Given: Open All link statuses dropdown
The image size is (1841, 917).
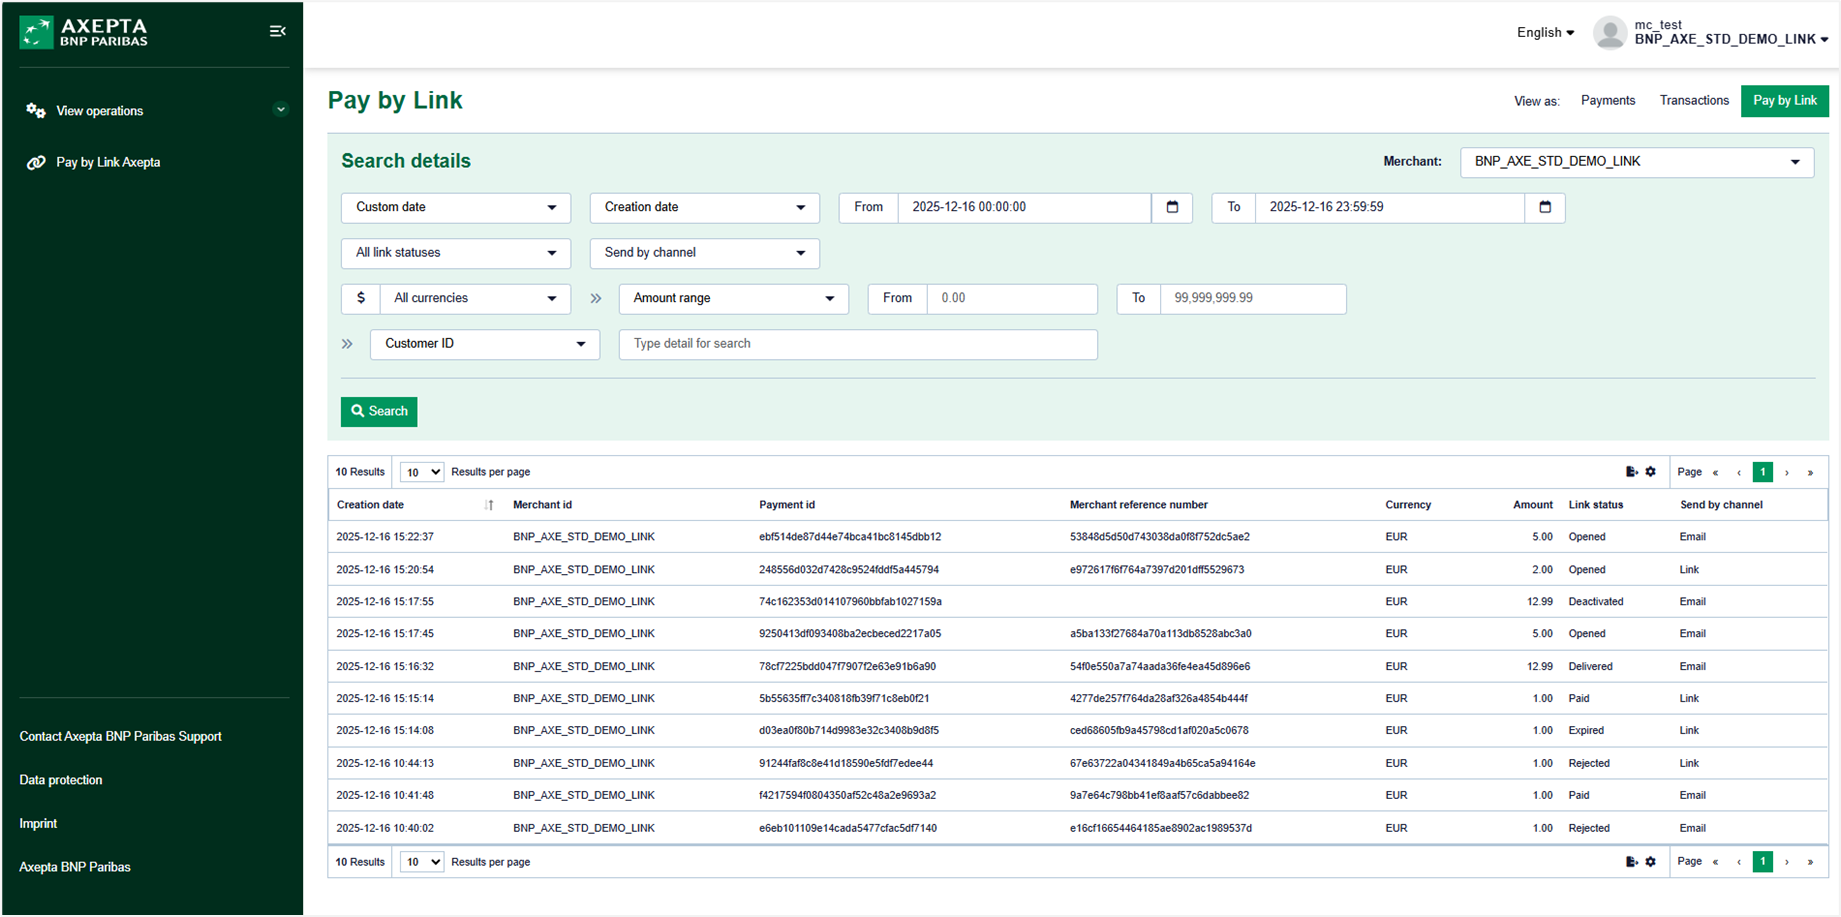Looking at the screenshot, I should [456, 253].
